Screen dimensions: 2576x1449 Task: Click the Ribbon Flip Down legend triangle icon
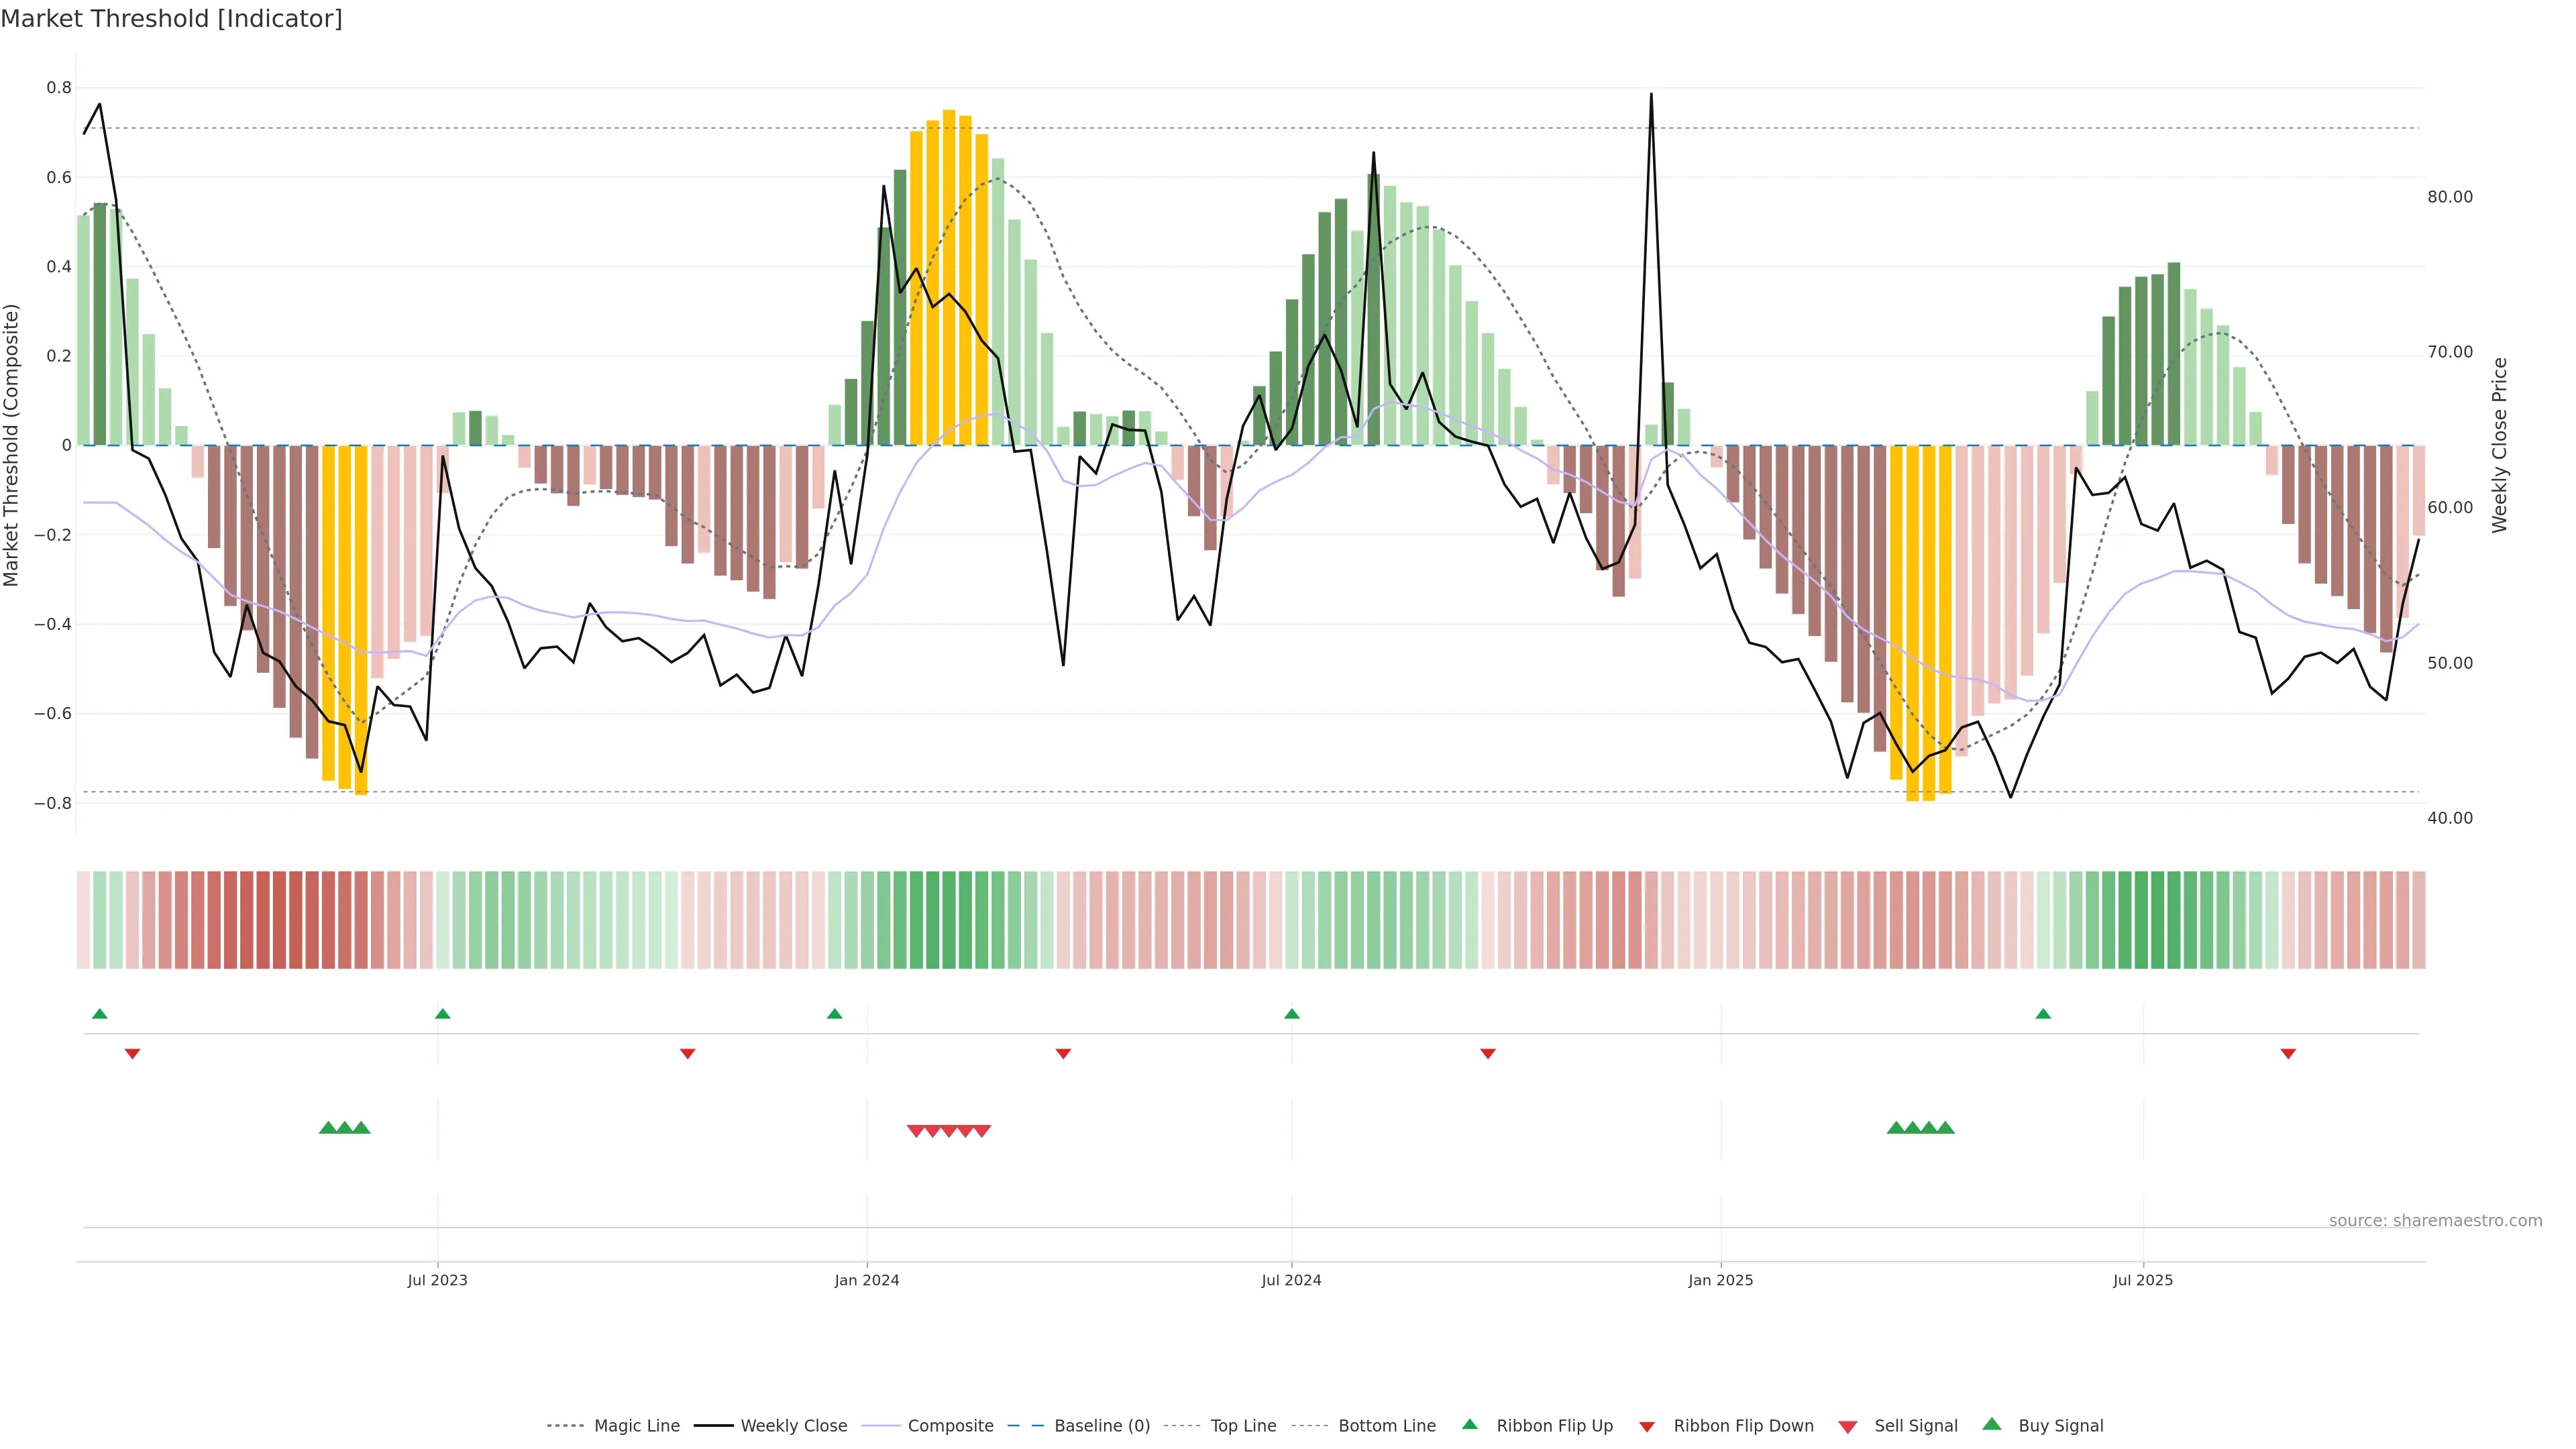(x=1647, y=1426)
